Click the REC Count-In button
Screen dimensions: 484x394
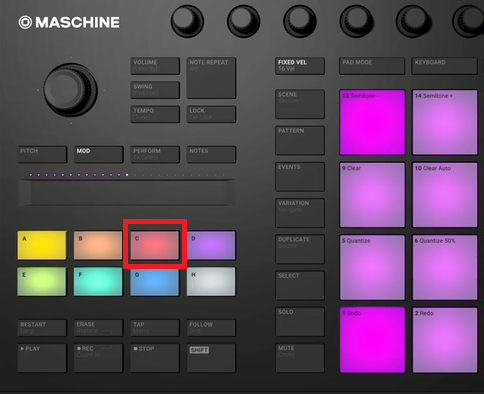[99, 358]
